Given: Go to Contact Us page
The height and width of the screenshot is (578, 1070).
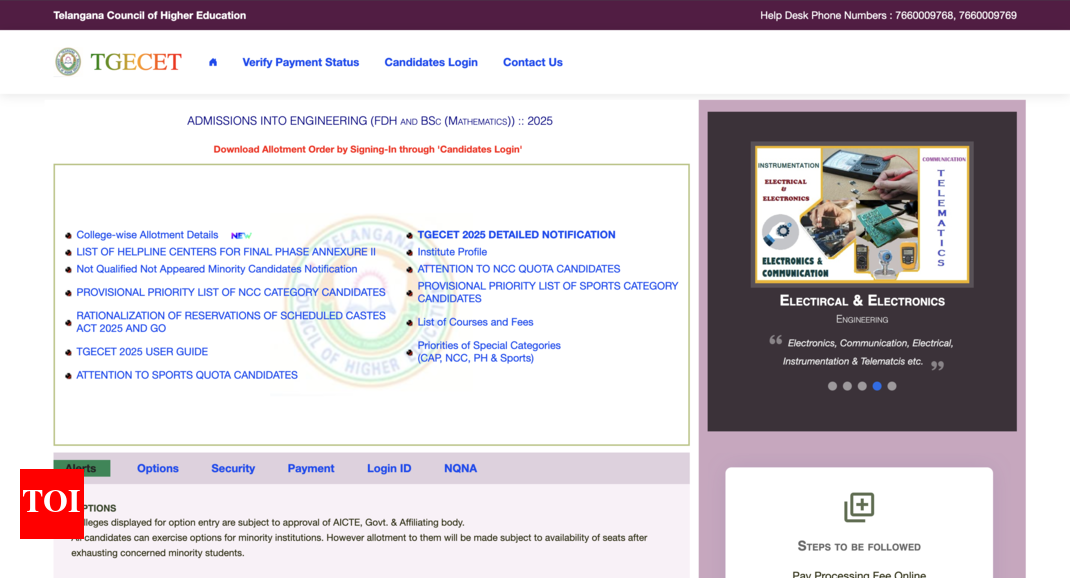Looking at the screenshot, I should pos(533,62).
